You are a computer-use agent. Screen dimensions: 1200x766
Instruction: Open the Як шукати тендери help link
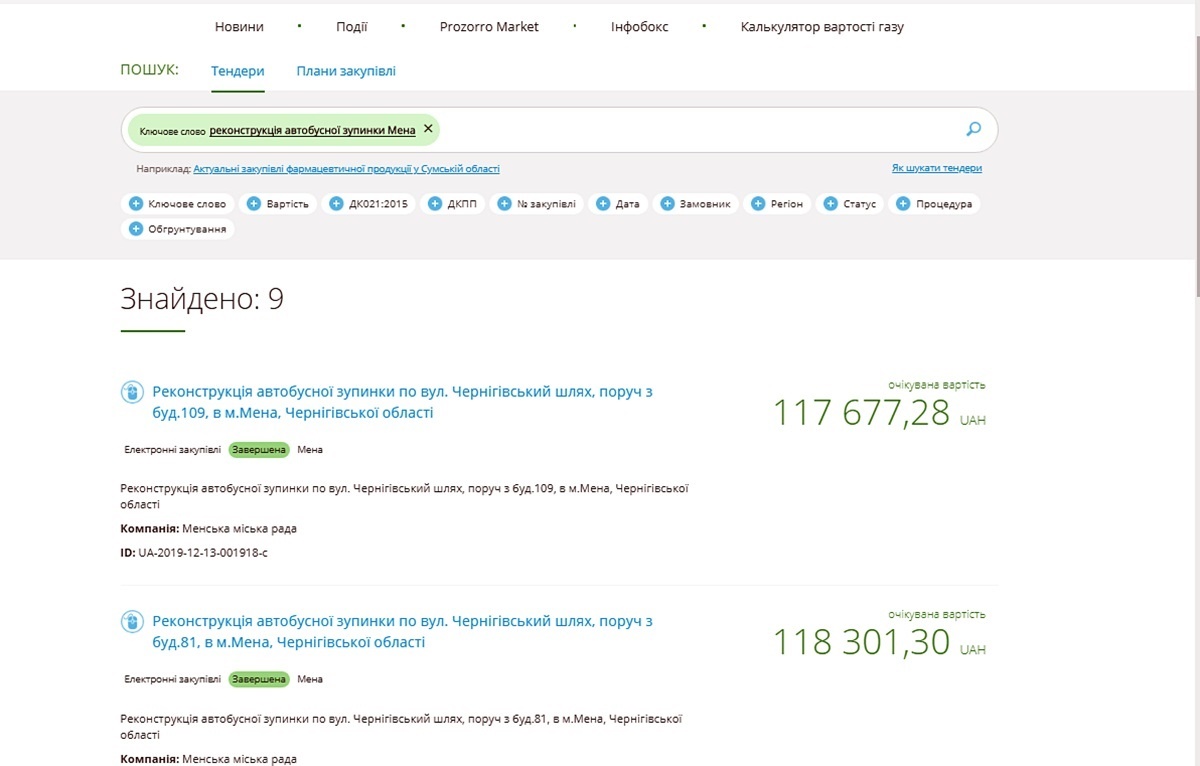936,169
